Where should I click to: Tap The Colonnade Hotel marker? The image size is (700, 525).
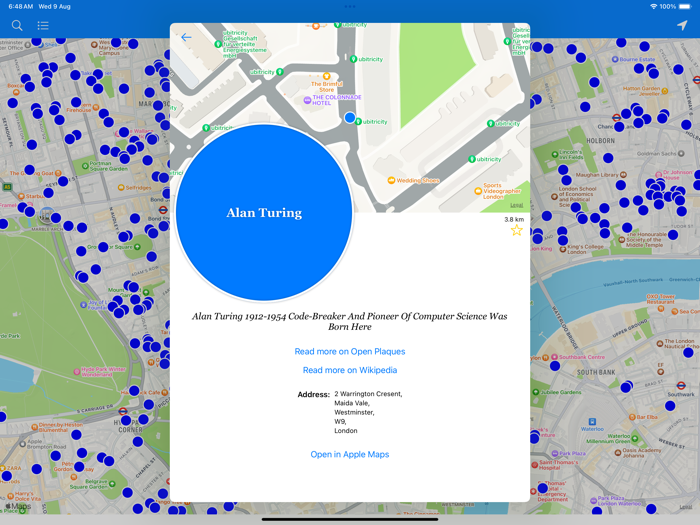(307, 100)
